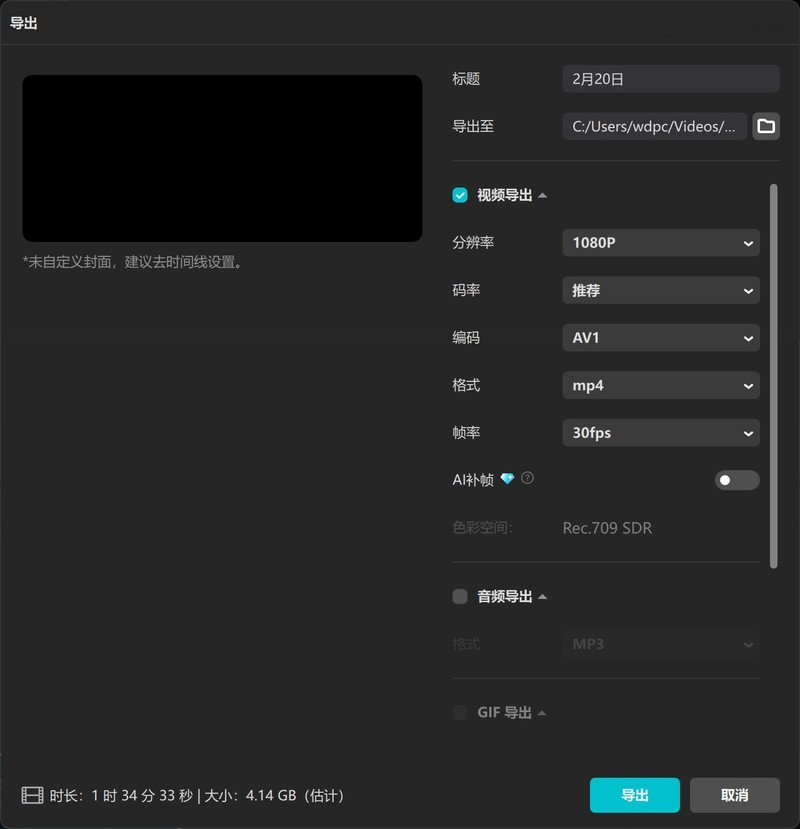Enable the GIF 导出 checkbox
The width and height of the screenshot is (800, 829).
tap(460, 712)
